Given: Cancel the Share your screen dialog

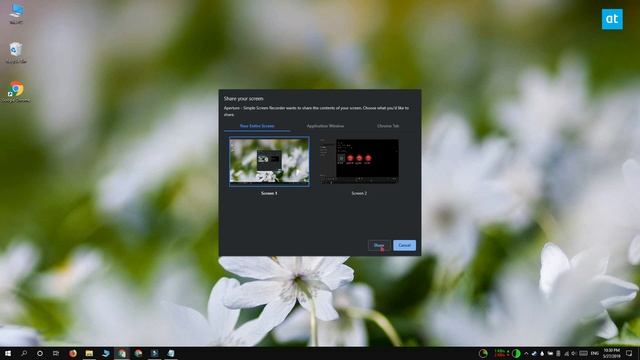Looking at the screenshot, I should 404,245.
